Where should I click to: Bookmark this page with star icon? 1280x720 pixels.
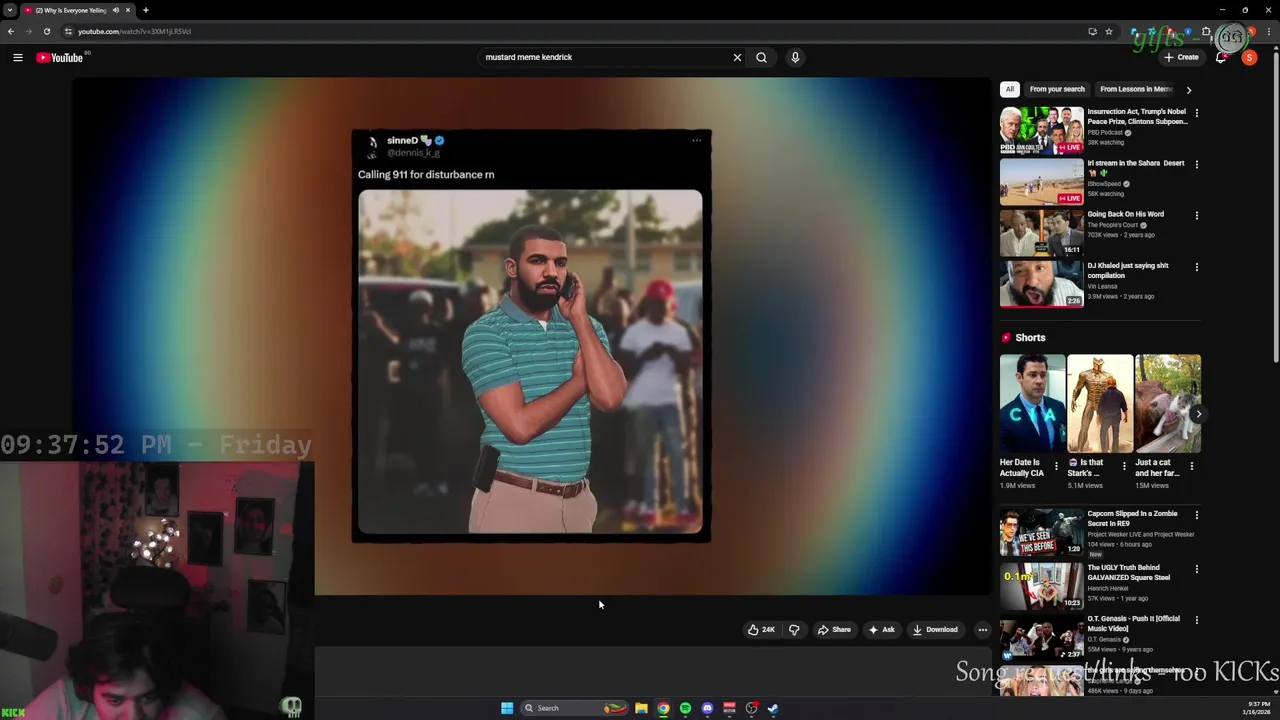pyautogui.click(x=1108, y=31)
